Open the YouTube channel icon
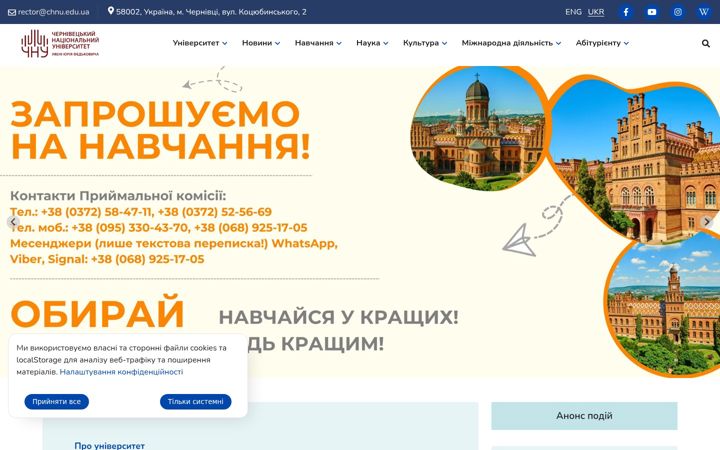Viewport: 720px width, 450px height. click(652, 12)
